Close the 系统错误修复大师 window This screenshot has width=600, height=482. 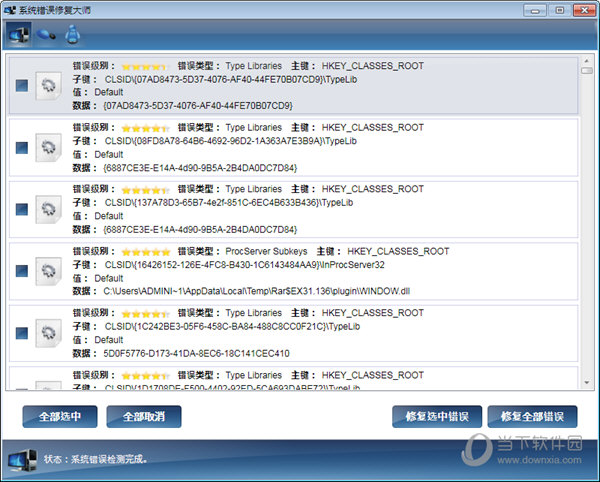pos(584,11)
